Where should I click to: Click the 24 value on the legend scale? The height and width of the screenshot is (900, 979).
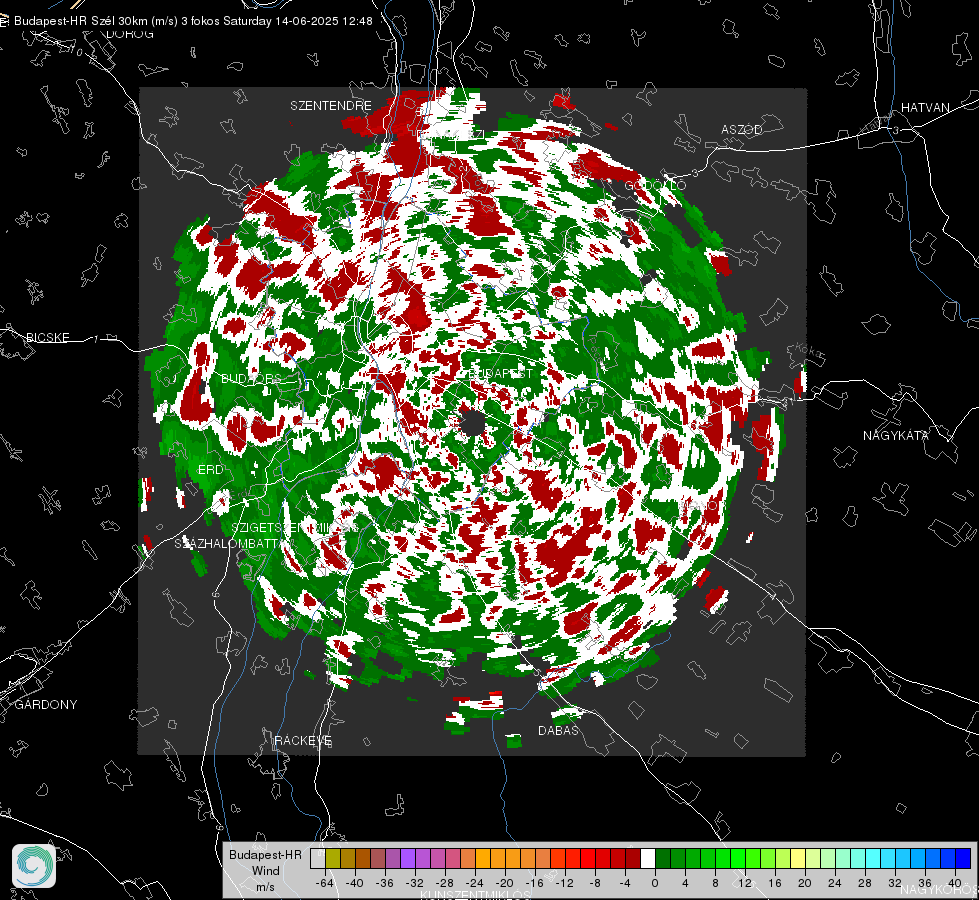(835, 883)
